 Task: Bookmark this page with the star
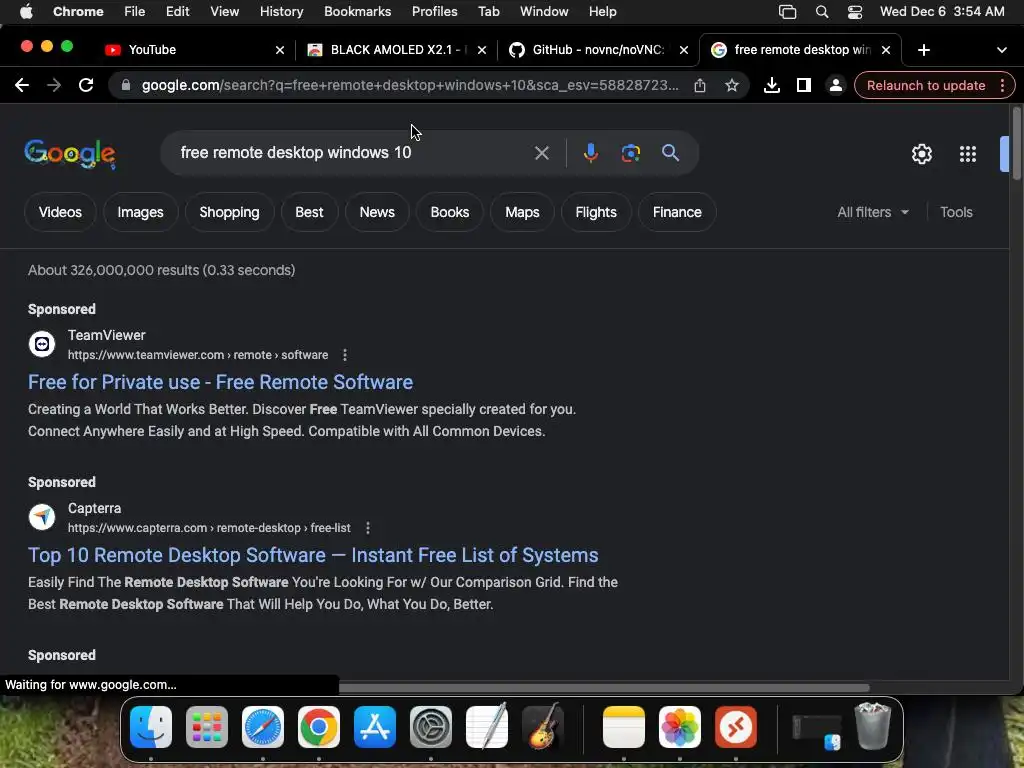[x=731, y=85]
